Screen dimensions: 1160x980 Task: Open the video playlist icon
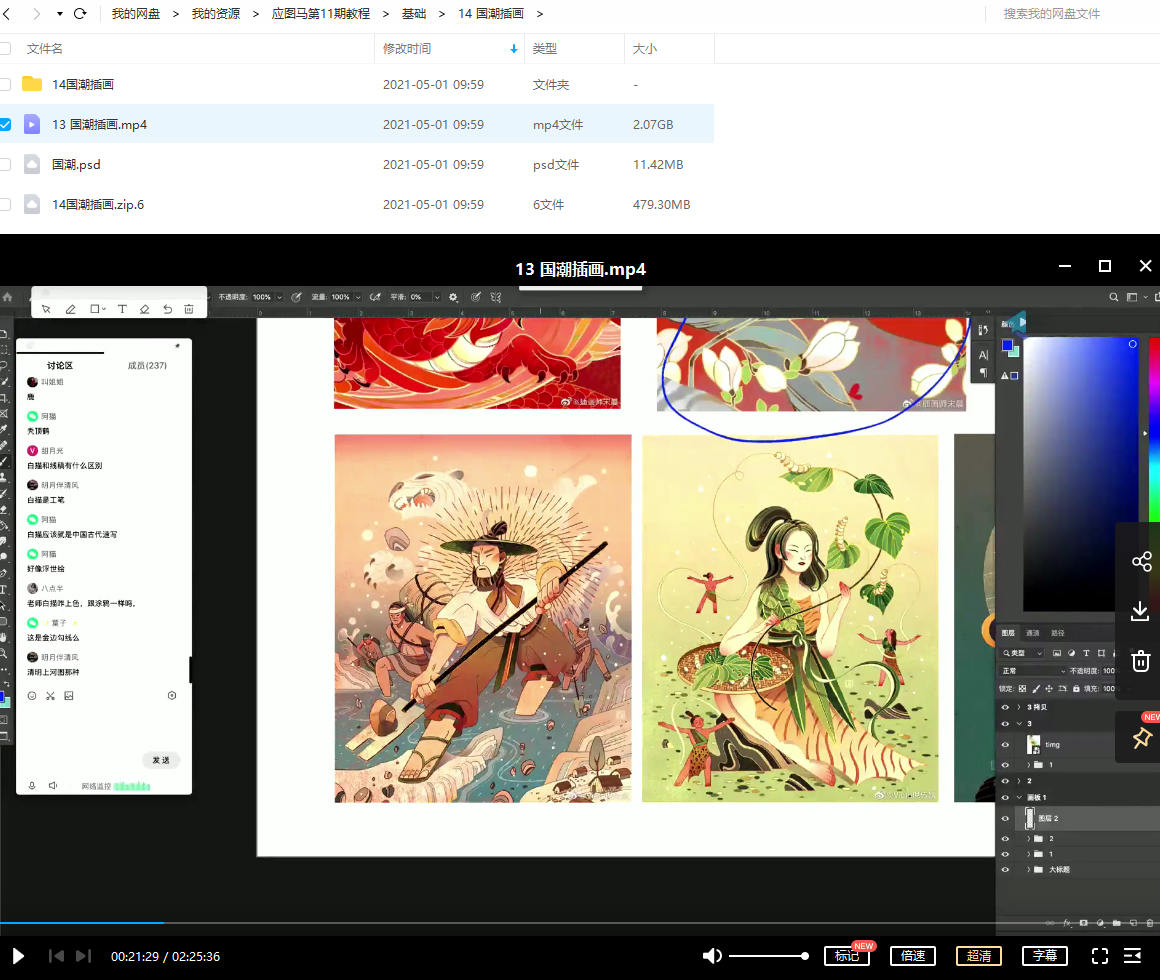pos(1133,956)
